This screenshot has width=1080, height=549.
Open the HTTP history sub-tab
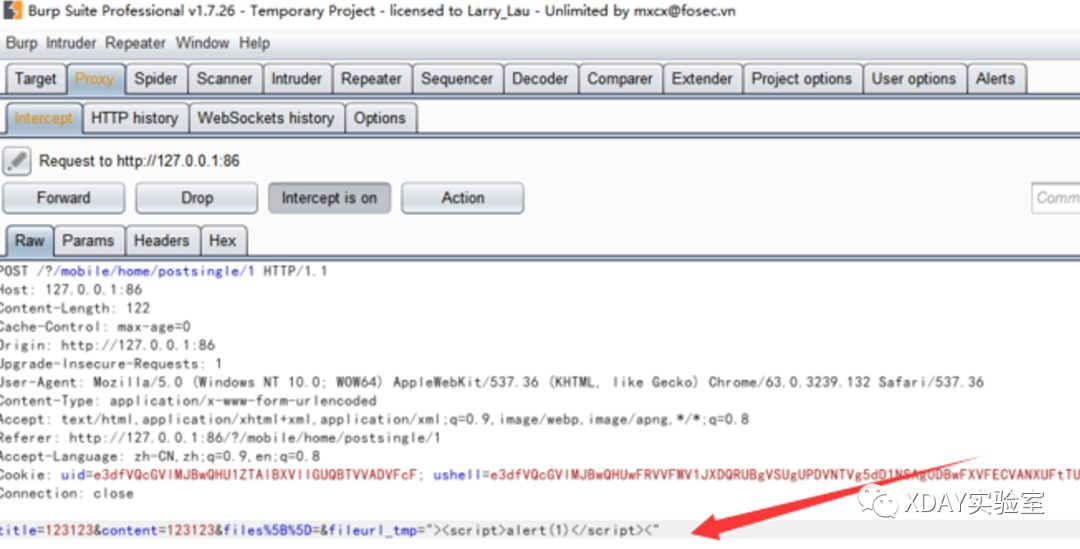135,118
